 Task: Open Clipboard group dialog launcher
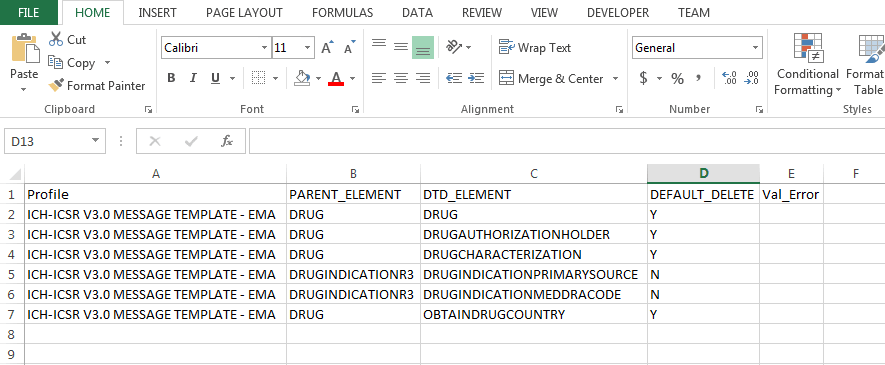[148, 110]
